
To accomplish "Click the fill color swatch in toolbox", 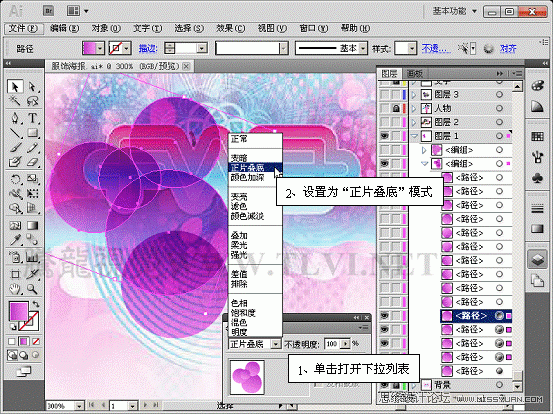I will (19, 312).
